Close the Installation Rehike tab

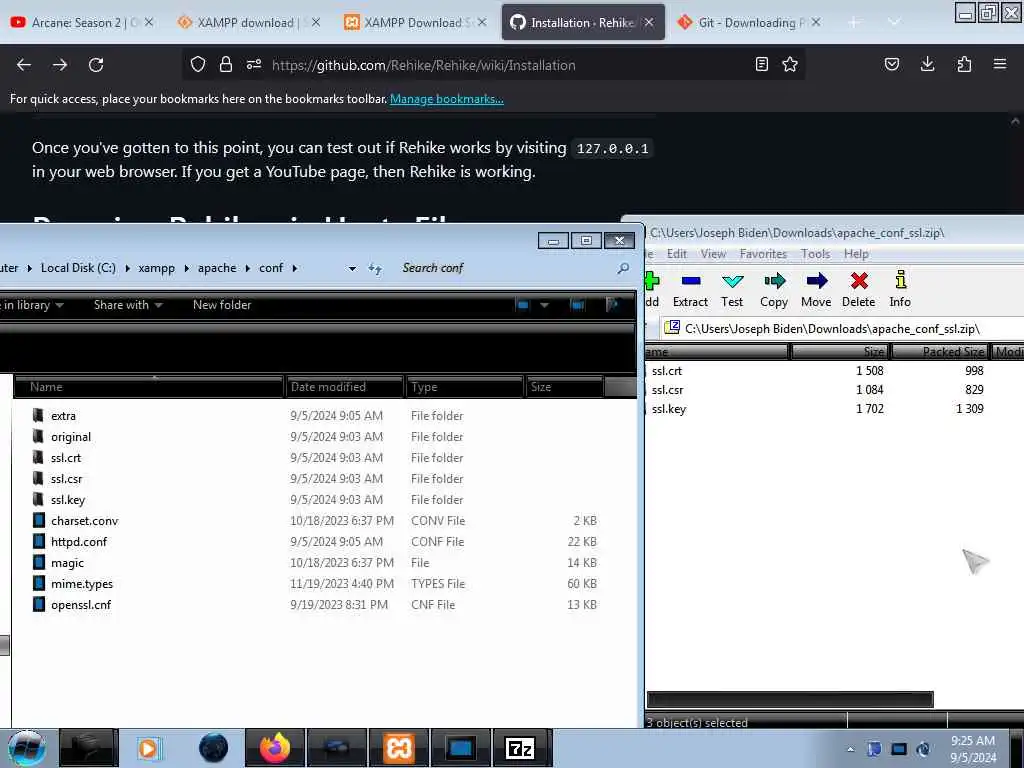648,23
